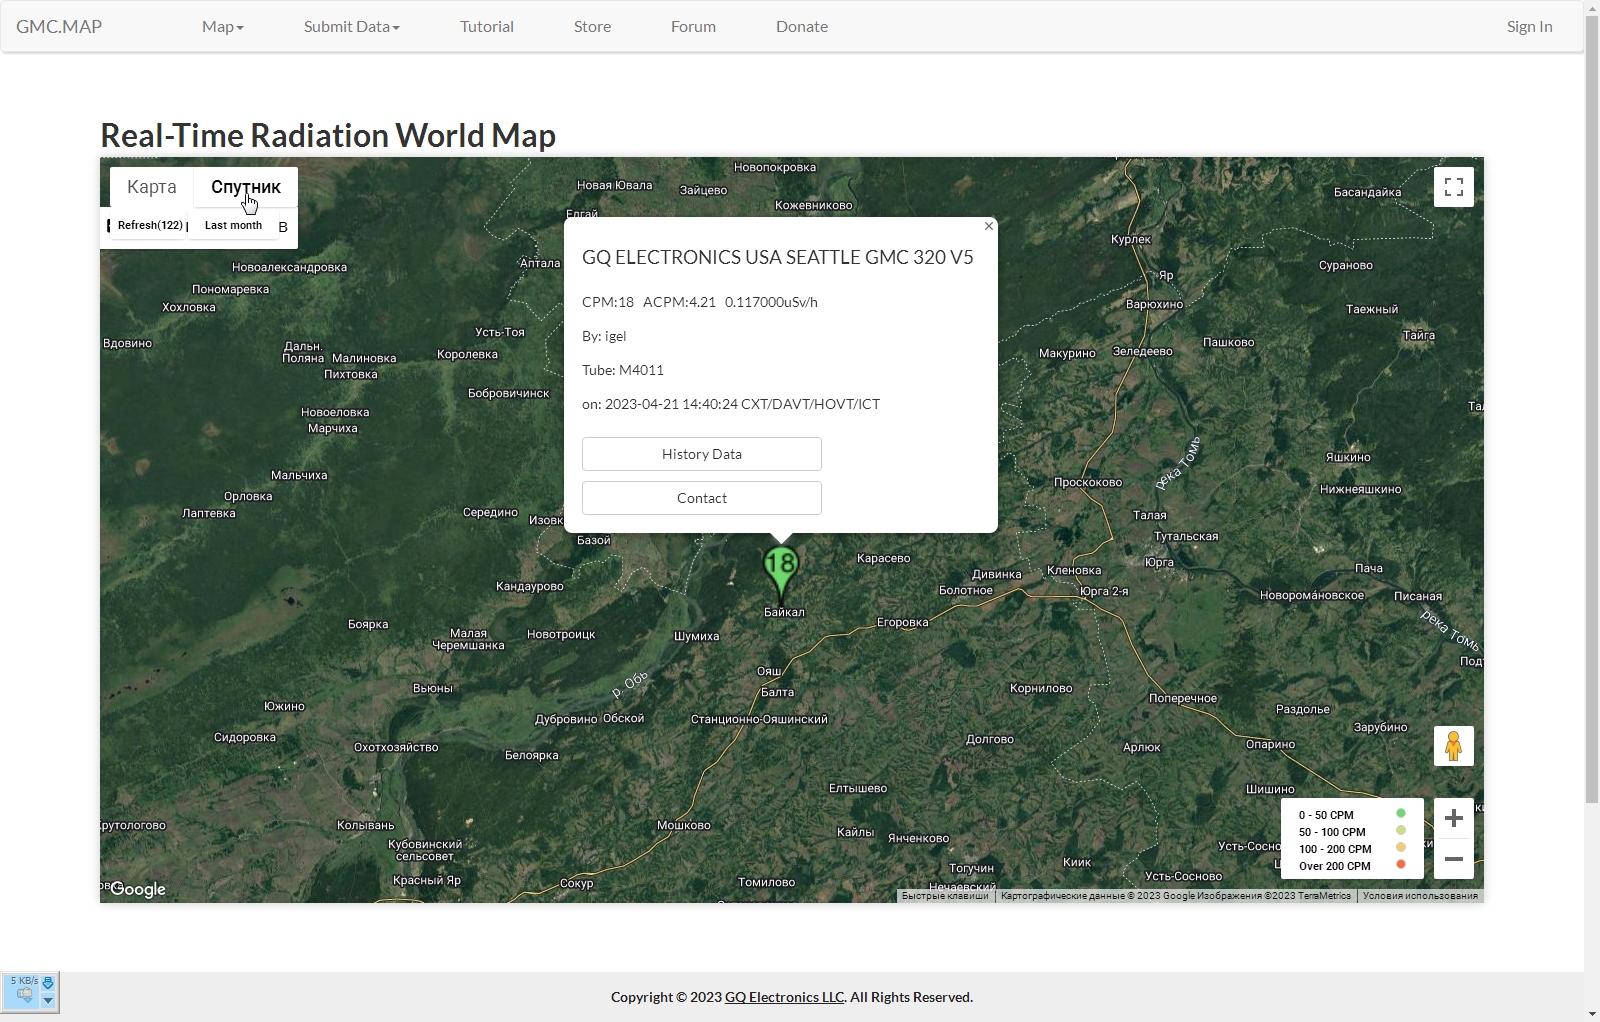The image size is (1600, 1022).
Task: Switch map to Спутник satellite view
Action: (246, 187)
